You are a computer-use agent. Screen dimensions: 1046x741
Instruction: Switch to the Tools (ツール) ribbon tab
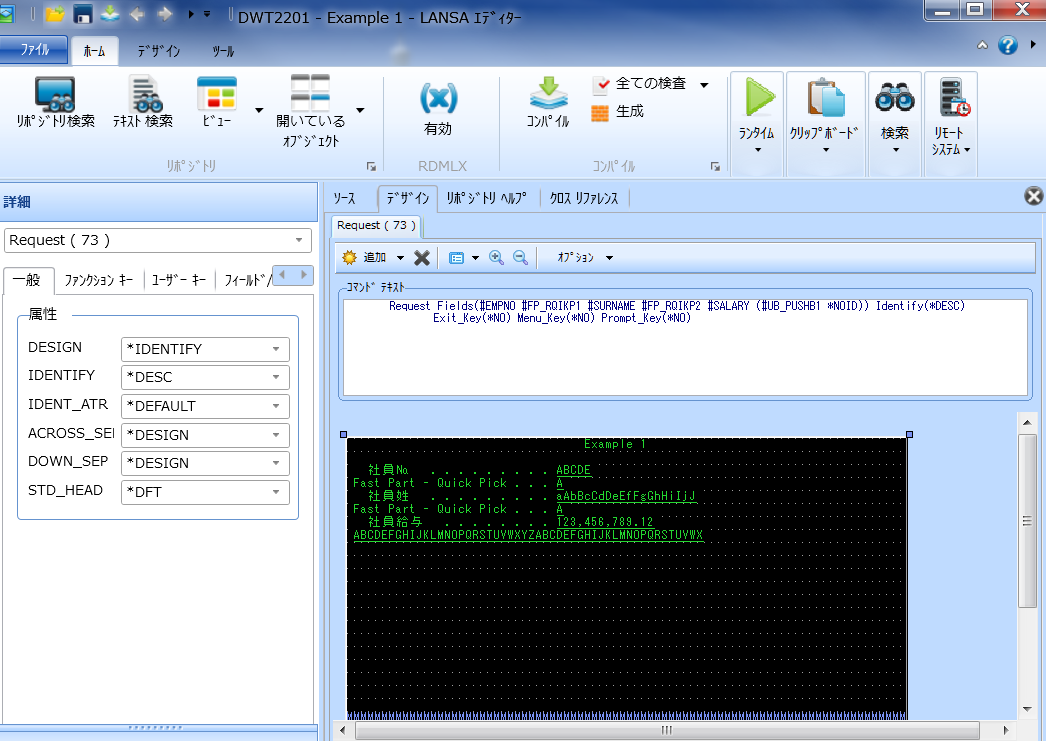[223, 51]
